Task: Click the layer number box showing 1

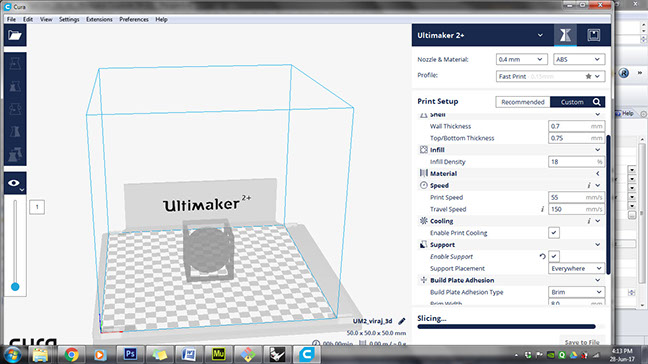Action: coord(37,207)
